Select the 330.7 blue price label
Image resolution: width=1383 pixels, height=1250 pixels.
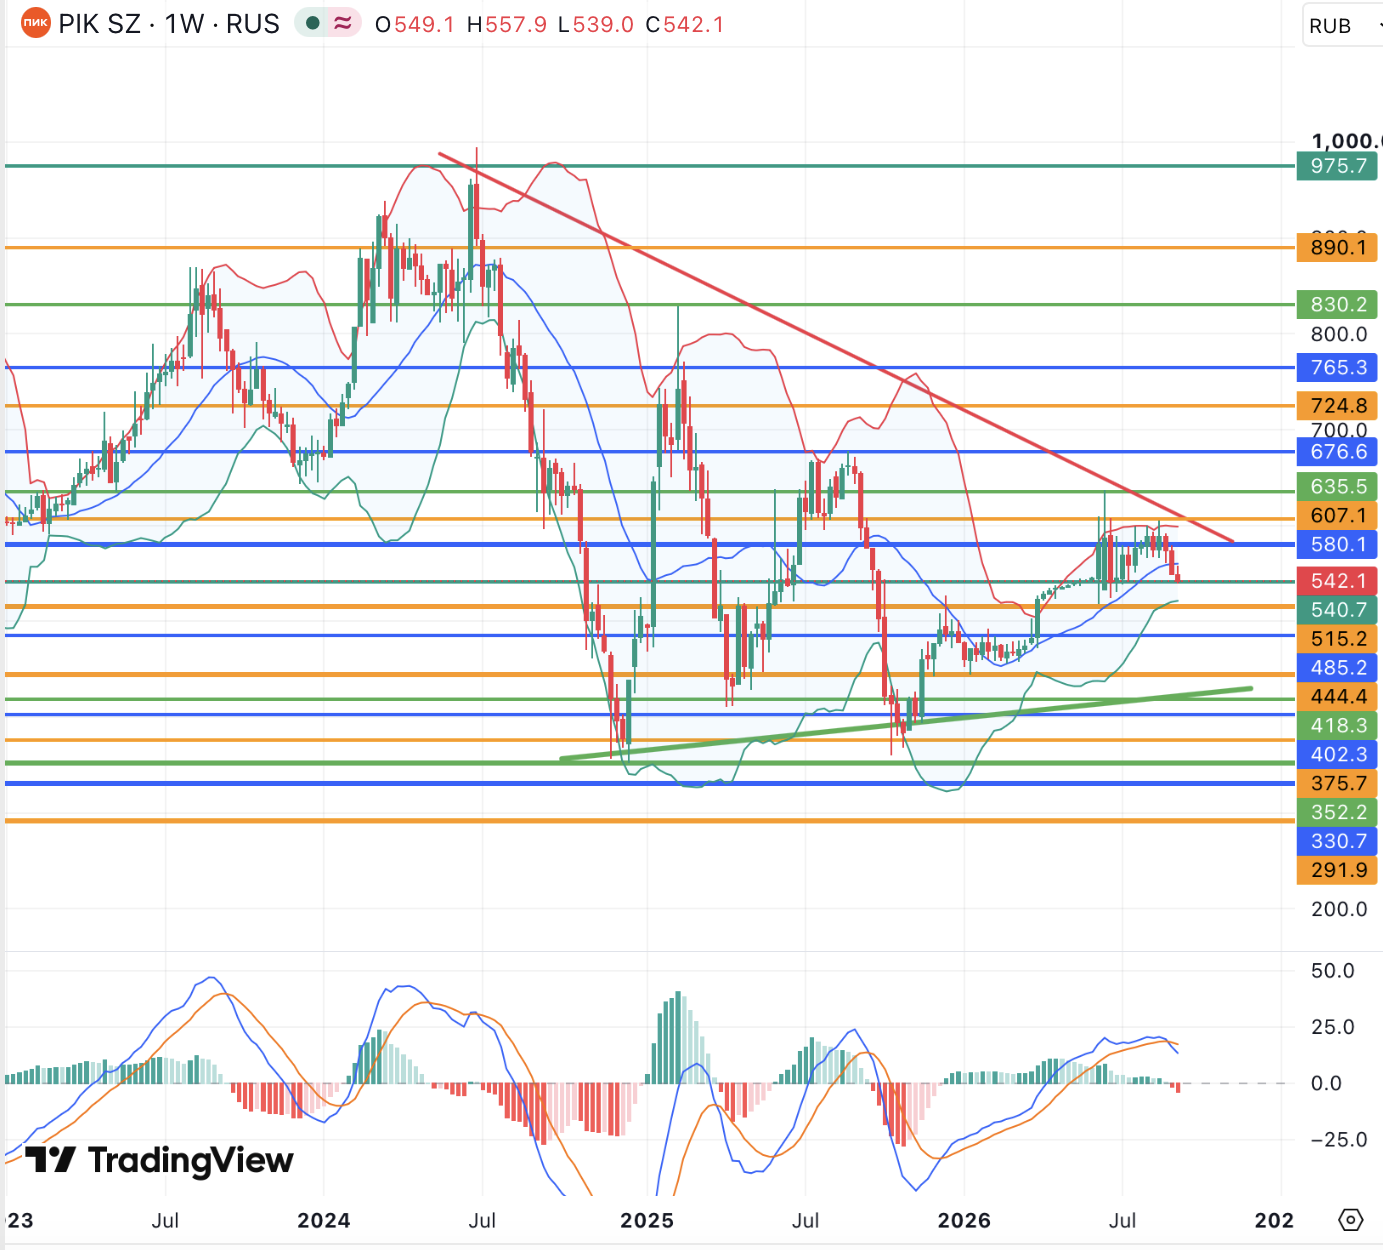[1337, 841]
